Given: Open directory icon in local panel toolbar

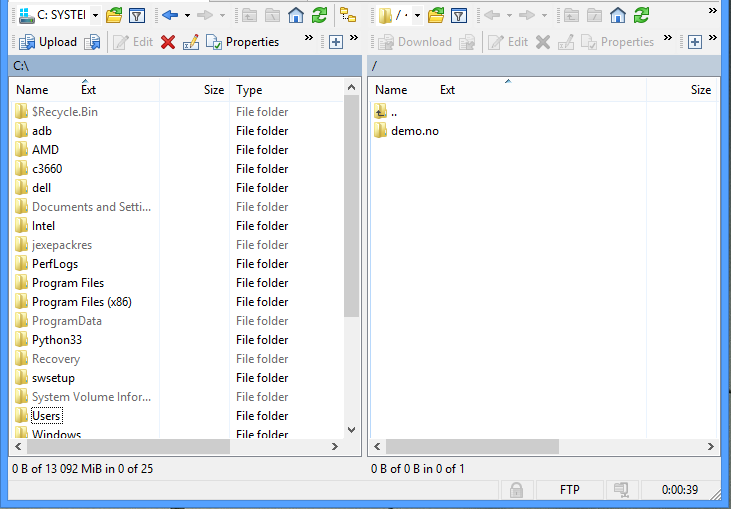Looking at the screenshot, I should [x=114, y=15].
